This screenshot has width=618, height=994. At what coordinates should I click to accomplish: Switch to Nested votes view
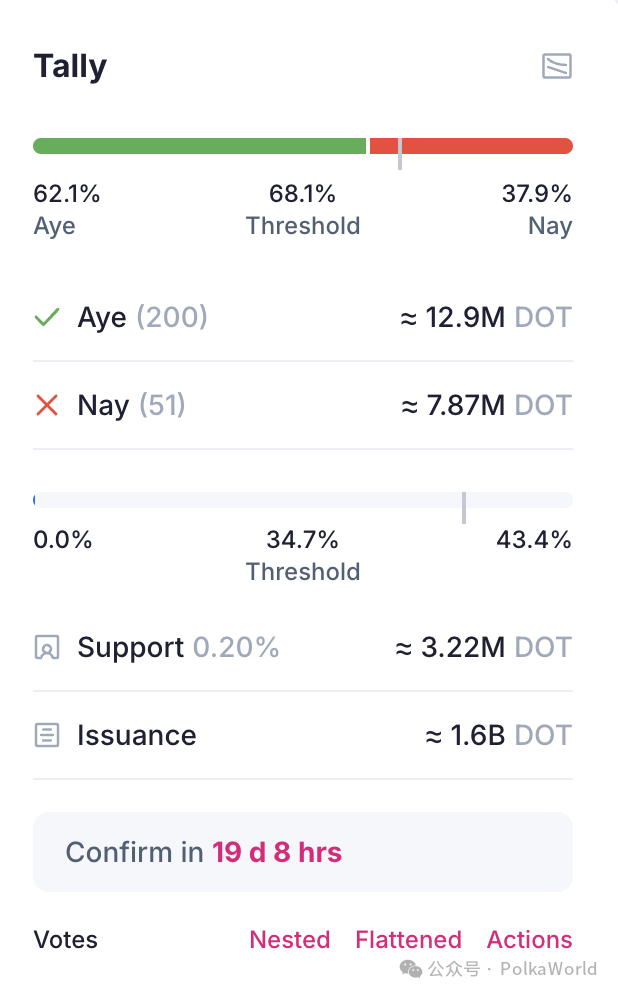point(289,940)
